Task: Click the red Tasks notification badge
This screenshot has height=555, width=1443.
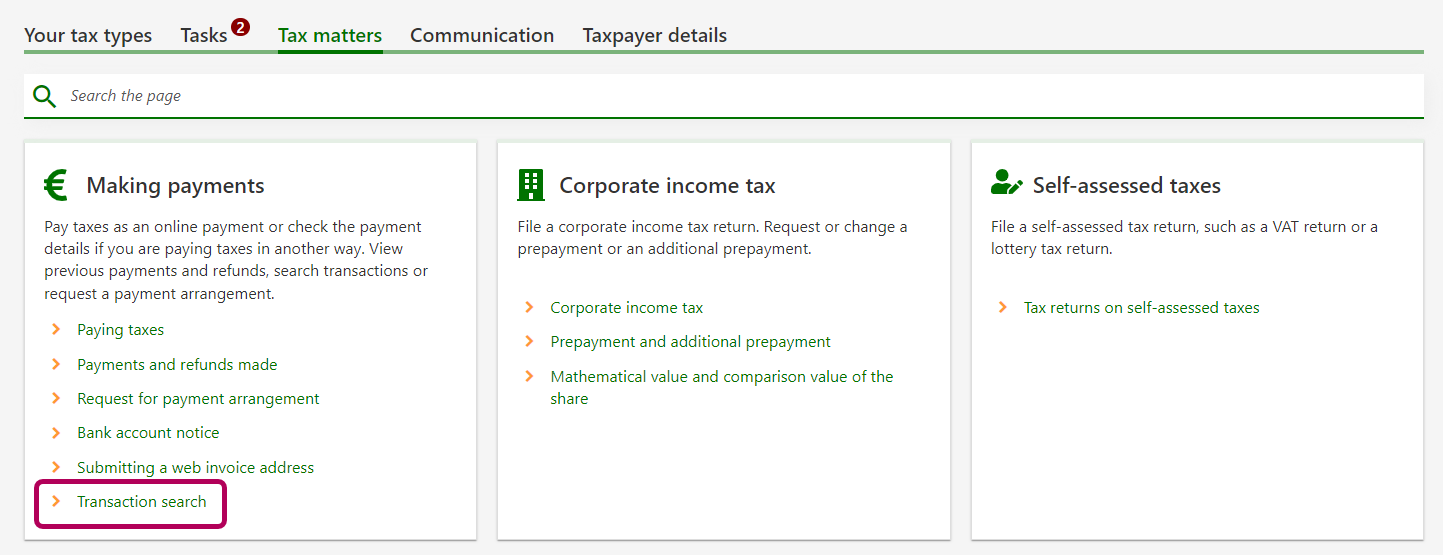Action: pyautogui.click(x=240, y=27)
